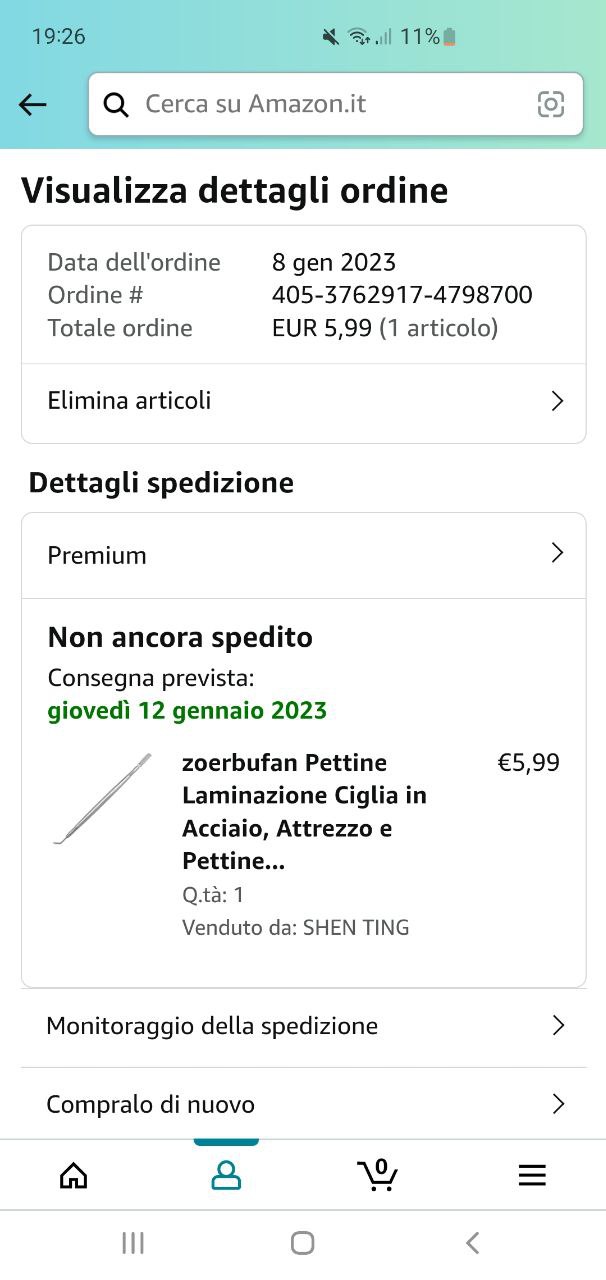The height and width of the screenshot is (1280, 606).
Task: Tap the Monitoraggio della spedizione text
Action: [x=212, y=1026]
